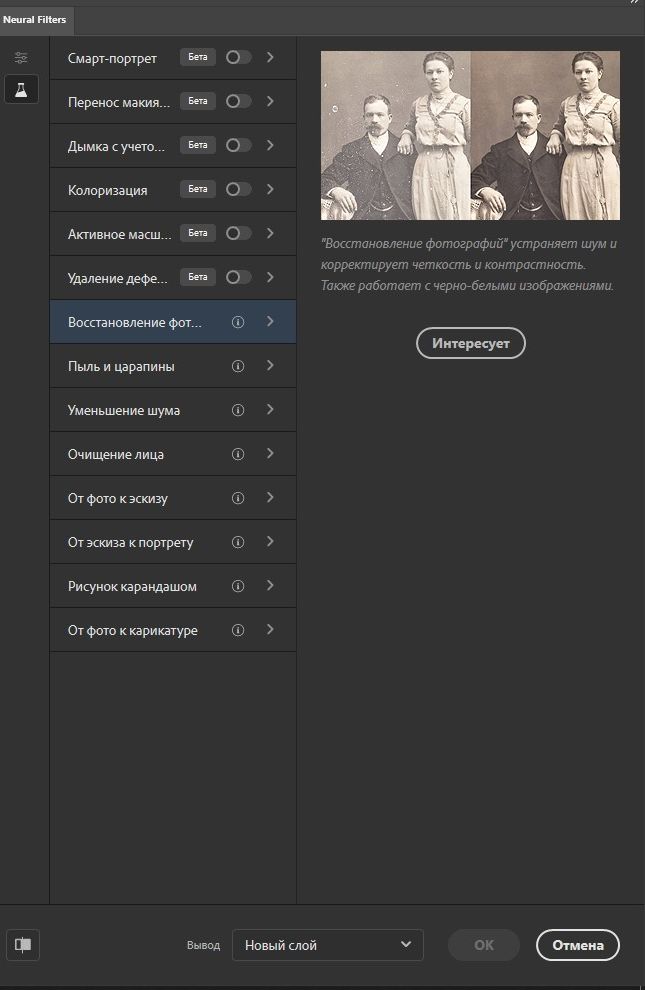Image resolution: width=645 pixels, height=990 pixels.
Task: Expand Пыль и царапины via its chevron
Action: (x=270, y=366)
